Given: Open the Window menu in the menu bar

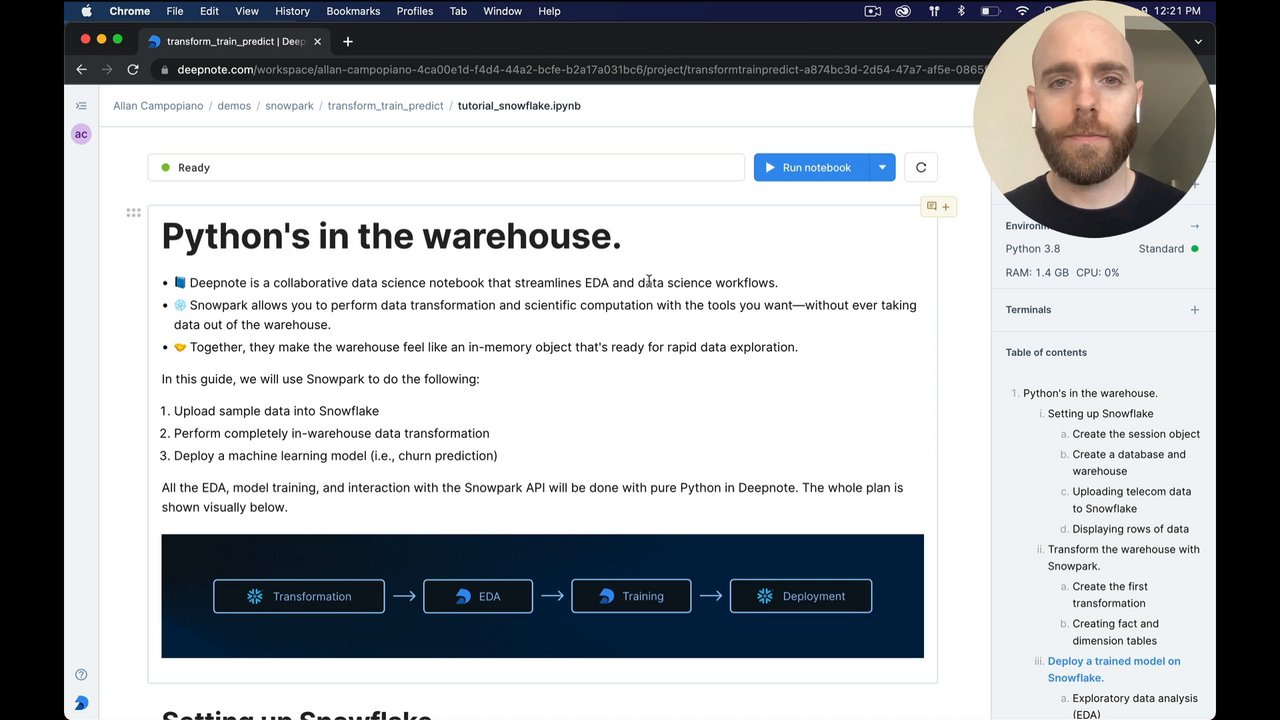Looking at the screenshot, I should click(502, 11).
